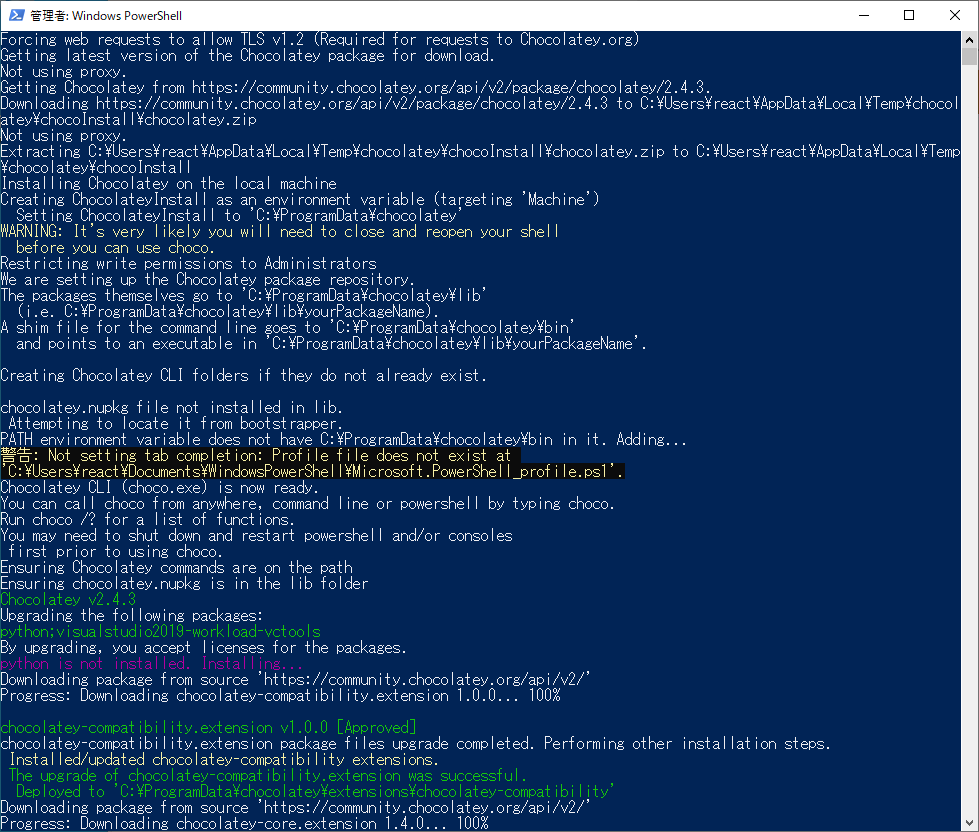Image resolution: width=979 pixels, height=832 pixels.
Task: Click the 'Creating Chocolatey CLI folders' line
Action: click(244, 376)
